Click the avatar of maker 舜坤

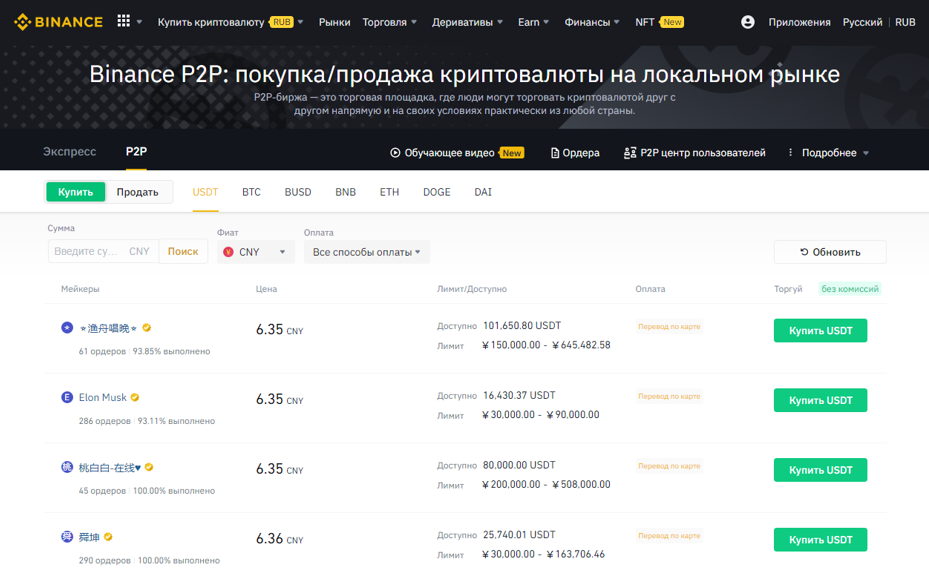point(67,537)
